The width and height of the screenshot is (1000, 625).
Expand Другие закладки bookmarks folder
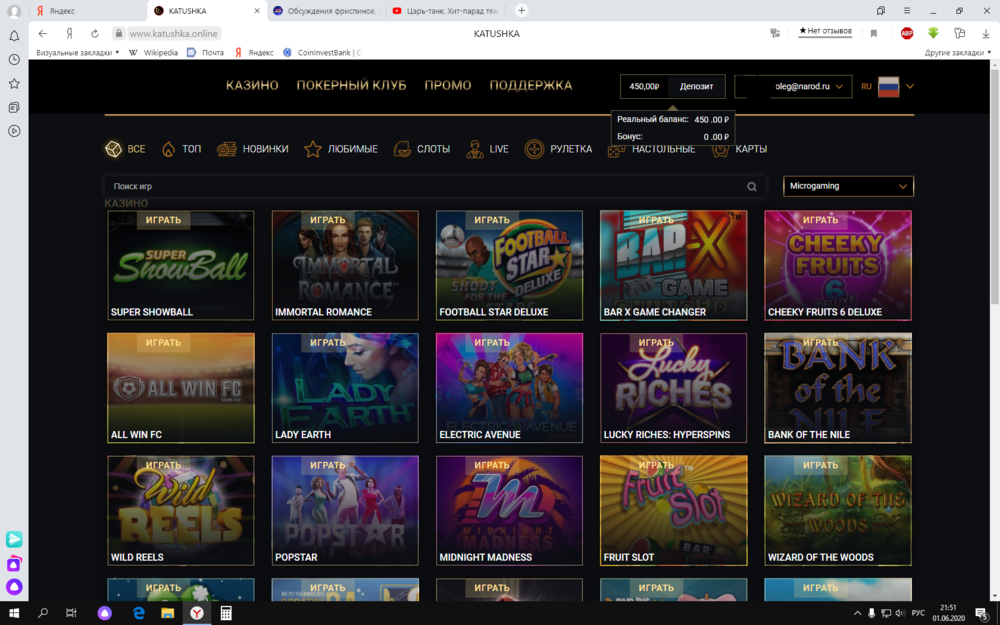[957, 52]
